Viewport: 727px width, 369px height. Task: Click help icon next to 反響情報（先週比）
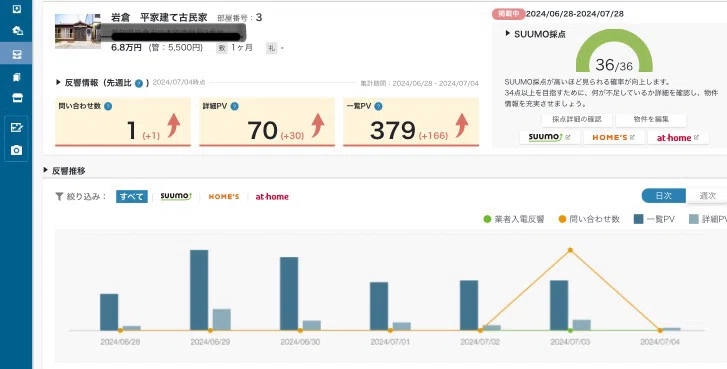139,83
